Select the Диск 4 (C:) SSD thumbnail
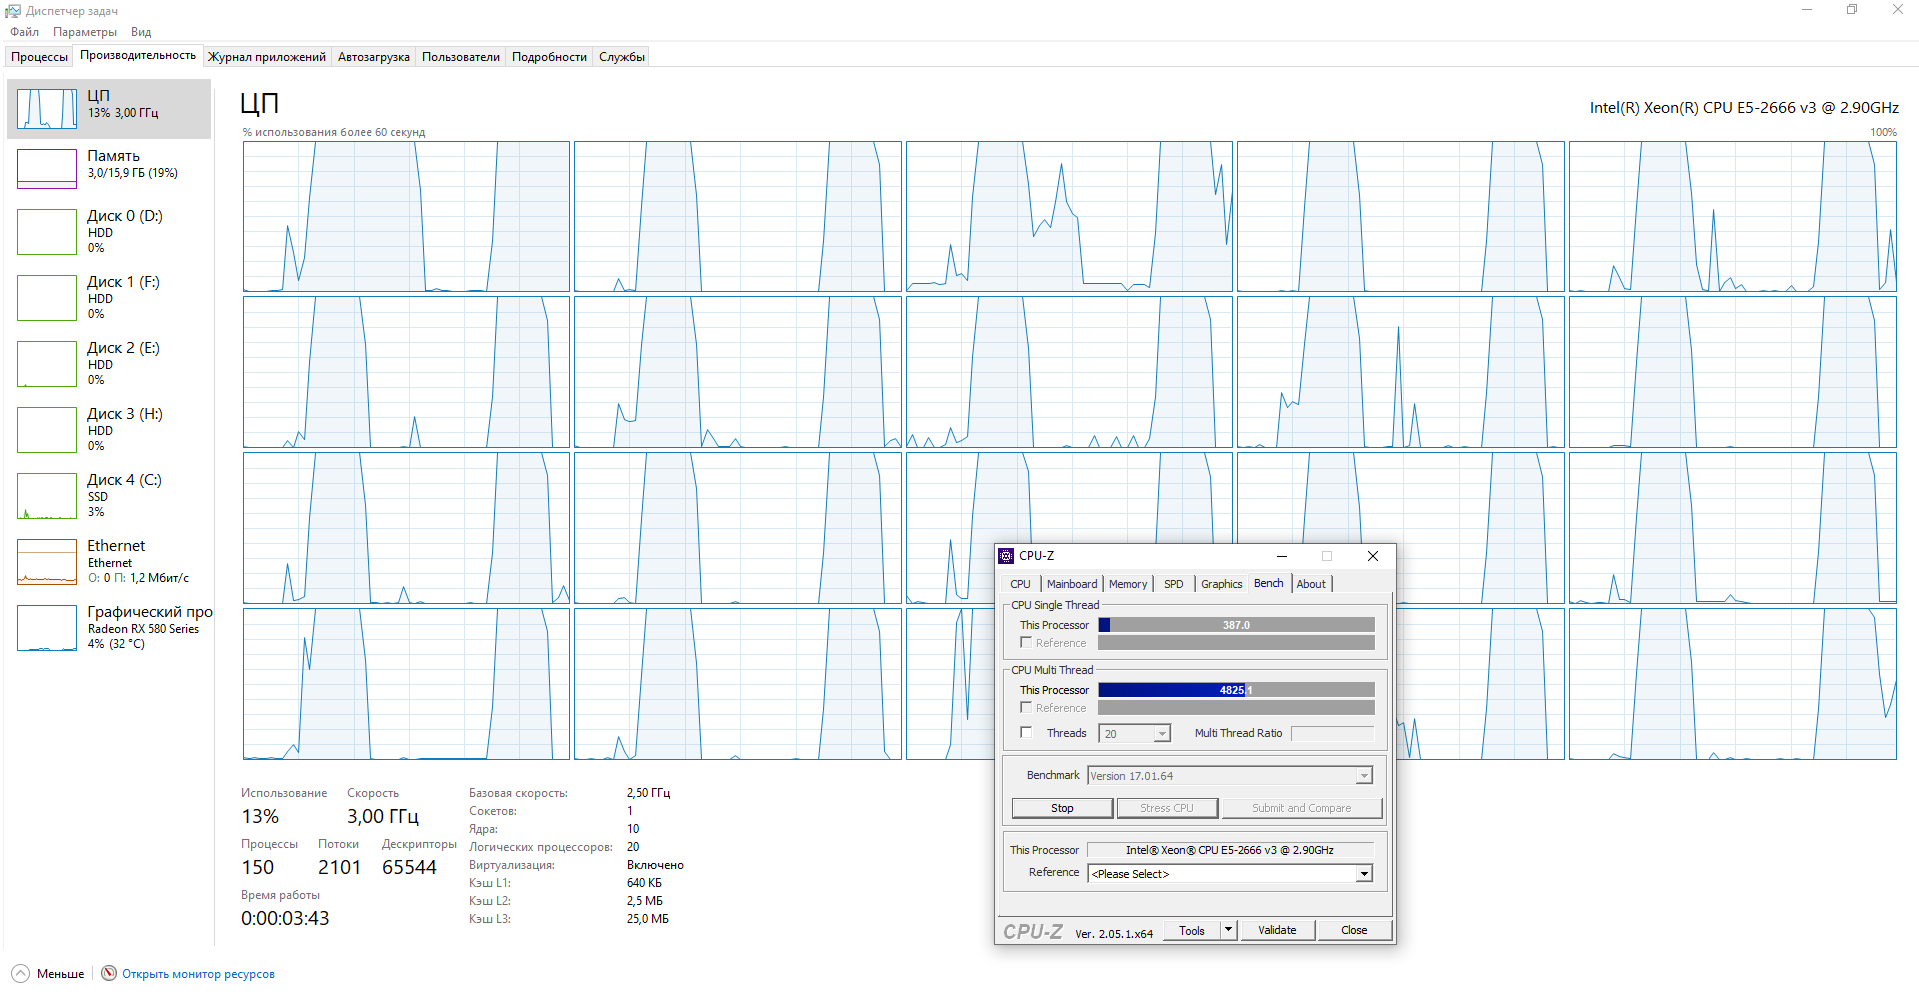The width and height of the screenshot is (1919, 996). coord(47,495)
